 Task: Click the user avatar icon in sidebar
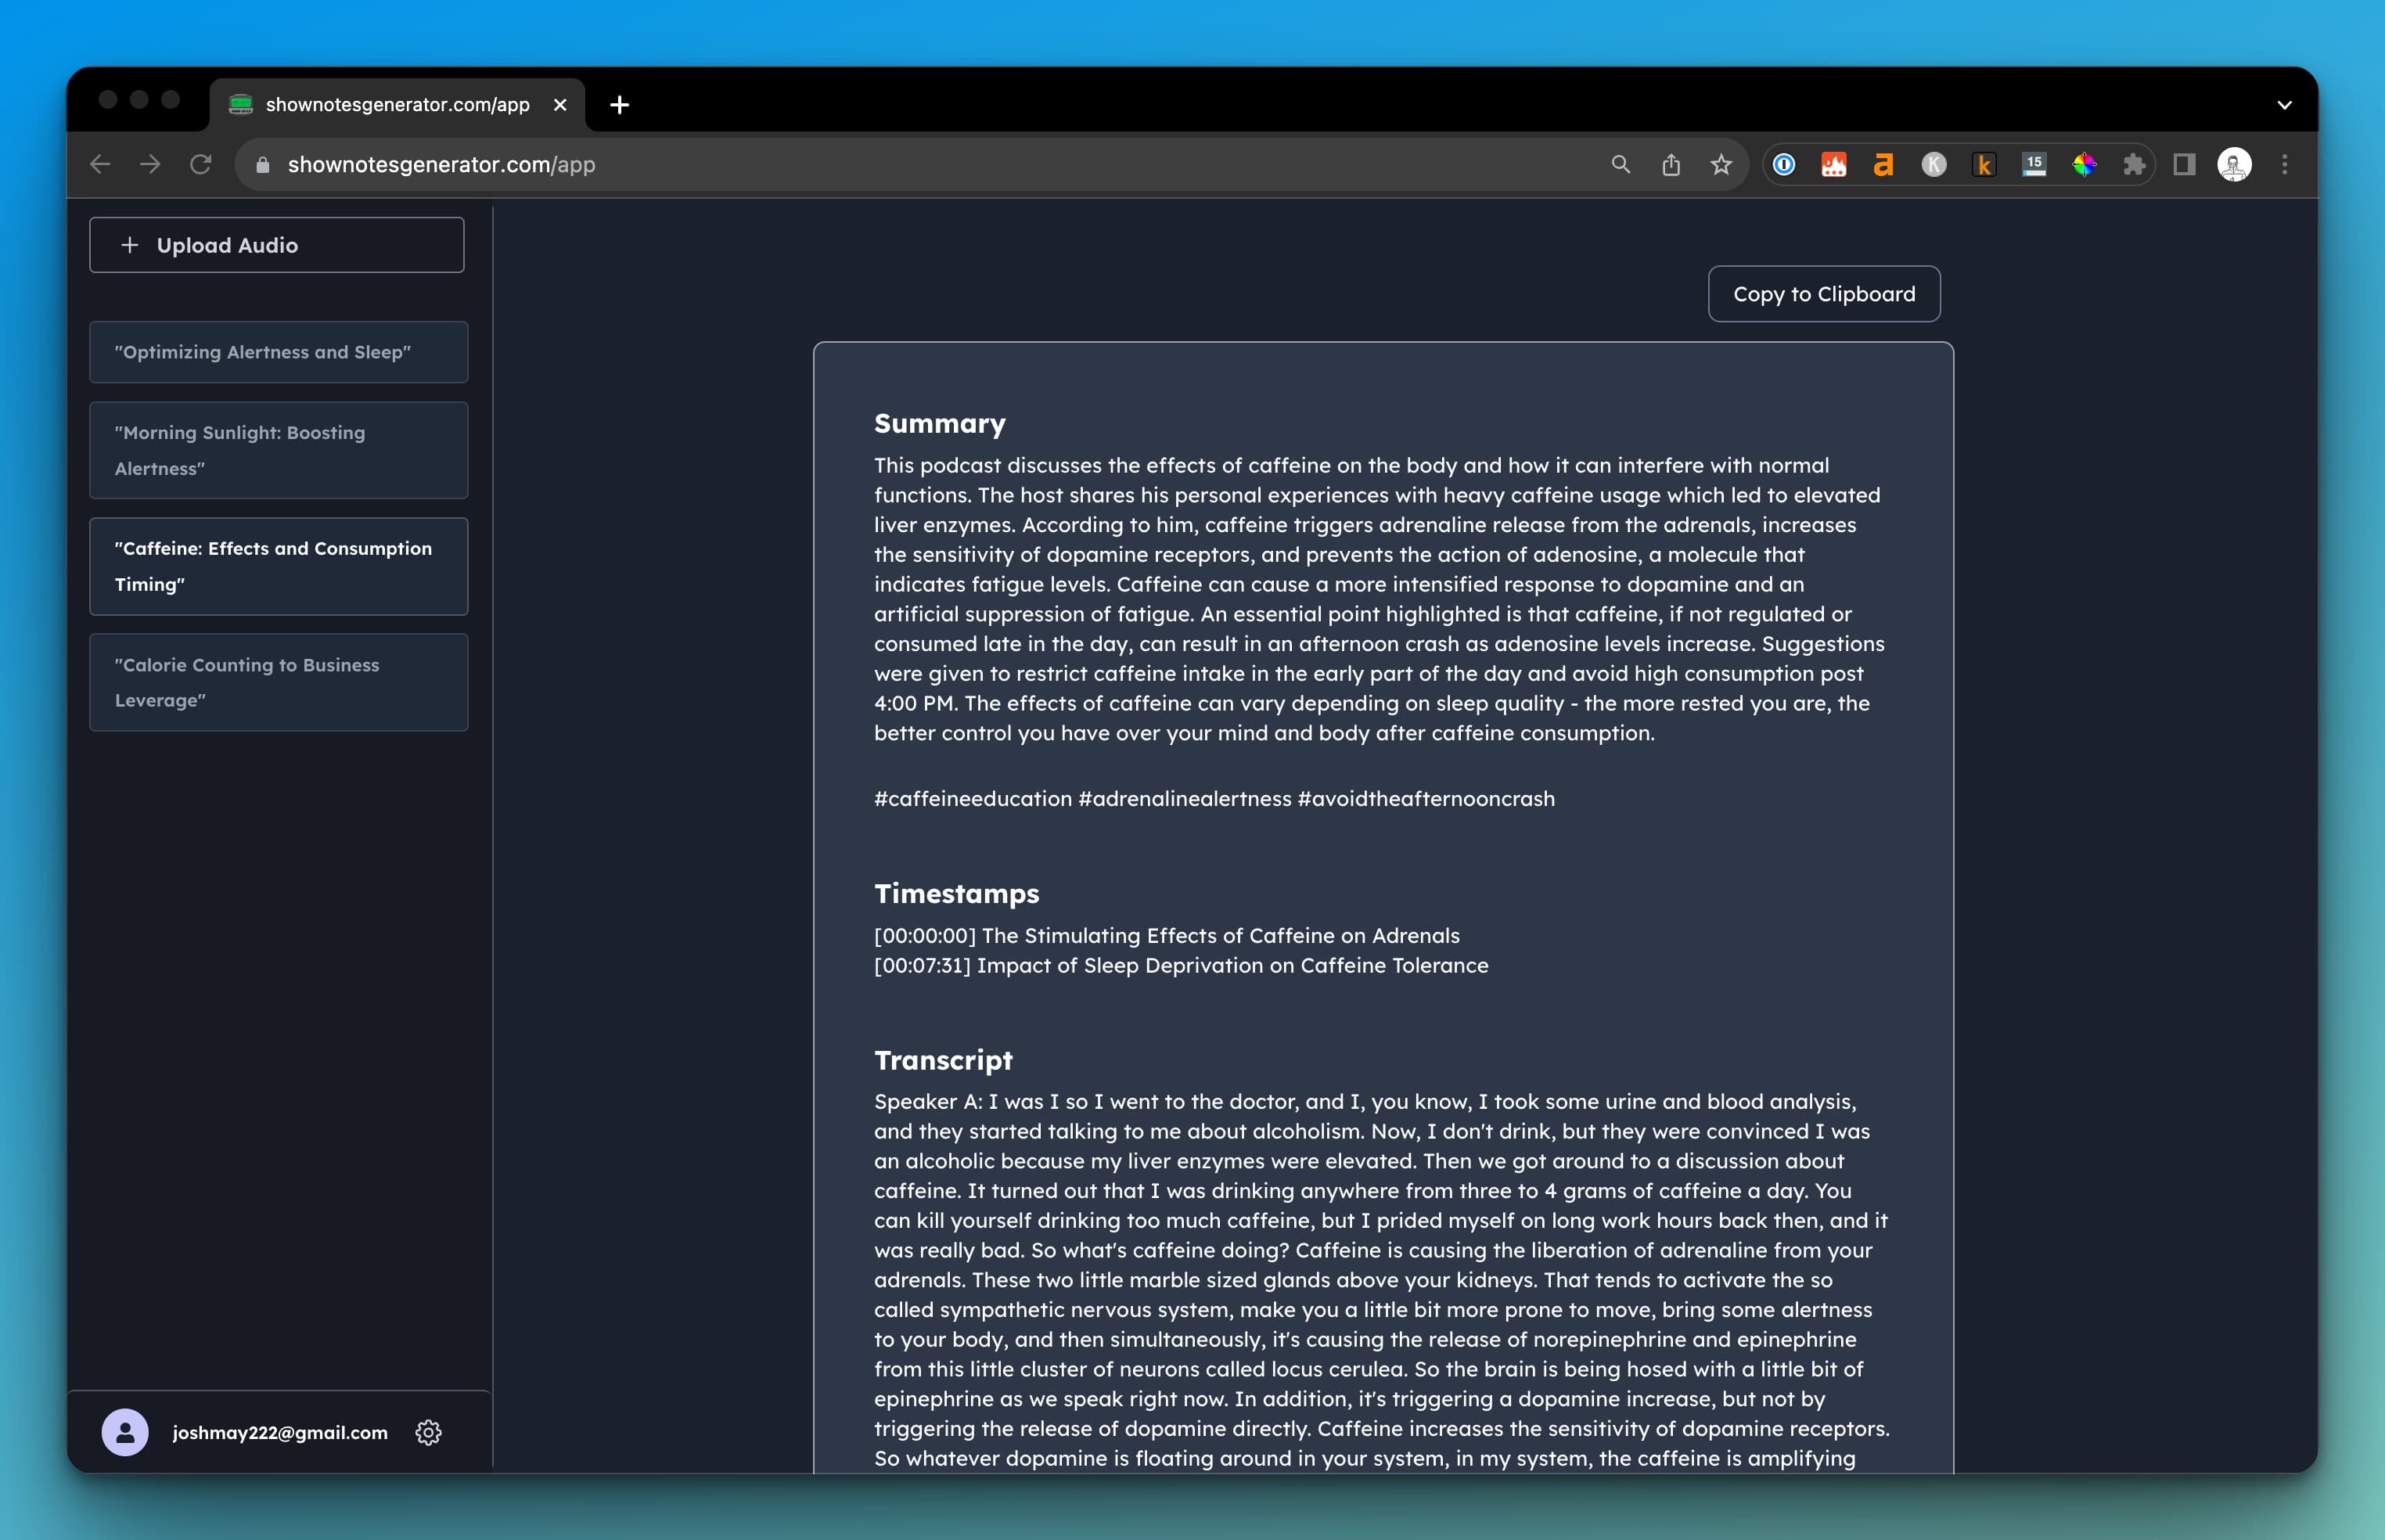[x=125, y=1432]
